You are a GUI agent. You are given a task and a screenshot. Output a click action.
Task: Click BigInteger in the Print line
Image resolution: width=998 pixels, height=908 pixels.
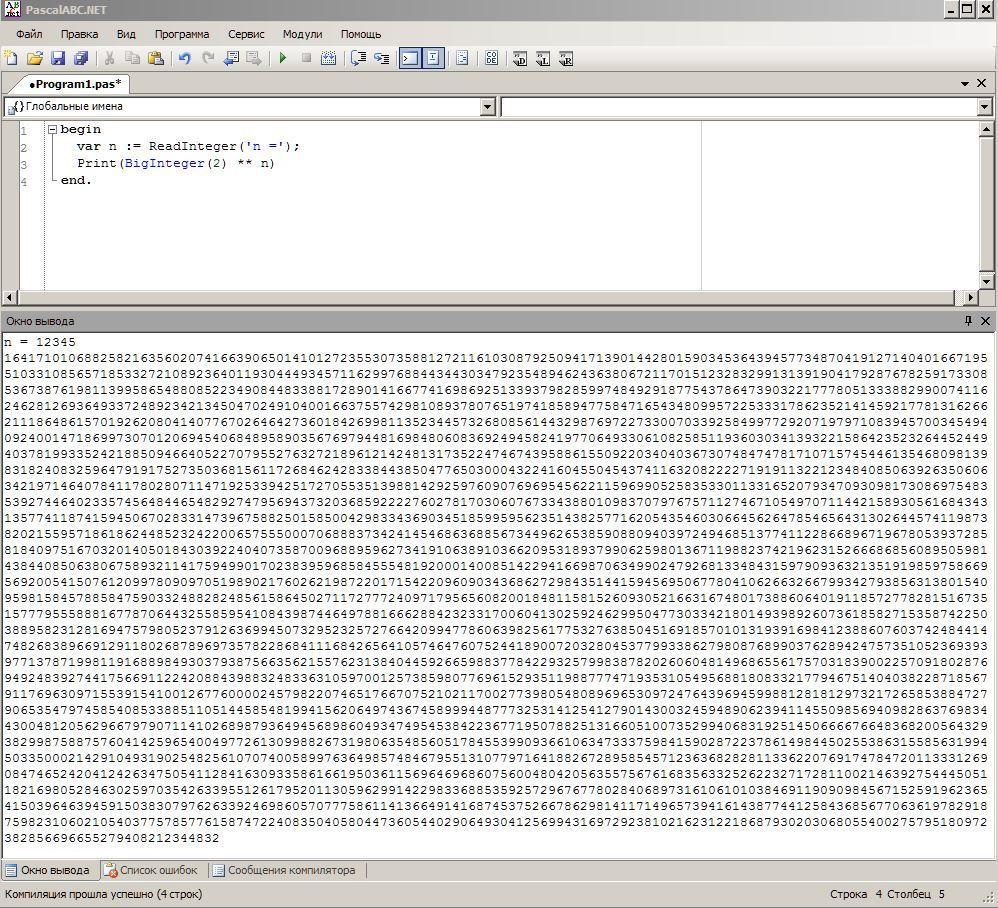coord(164,163)
